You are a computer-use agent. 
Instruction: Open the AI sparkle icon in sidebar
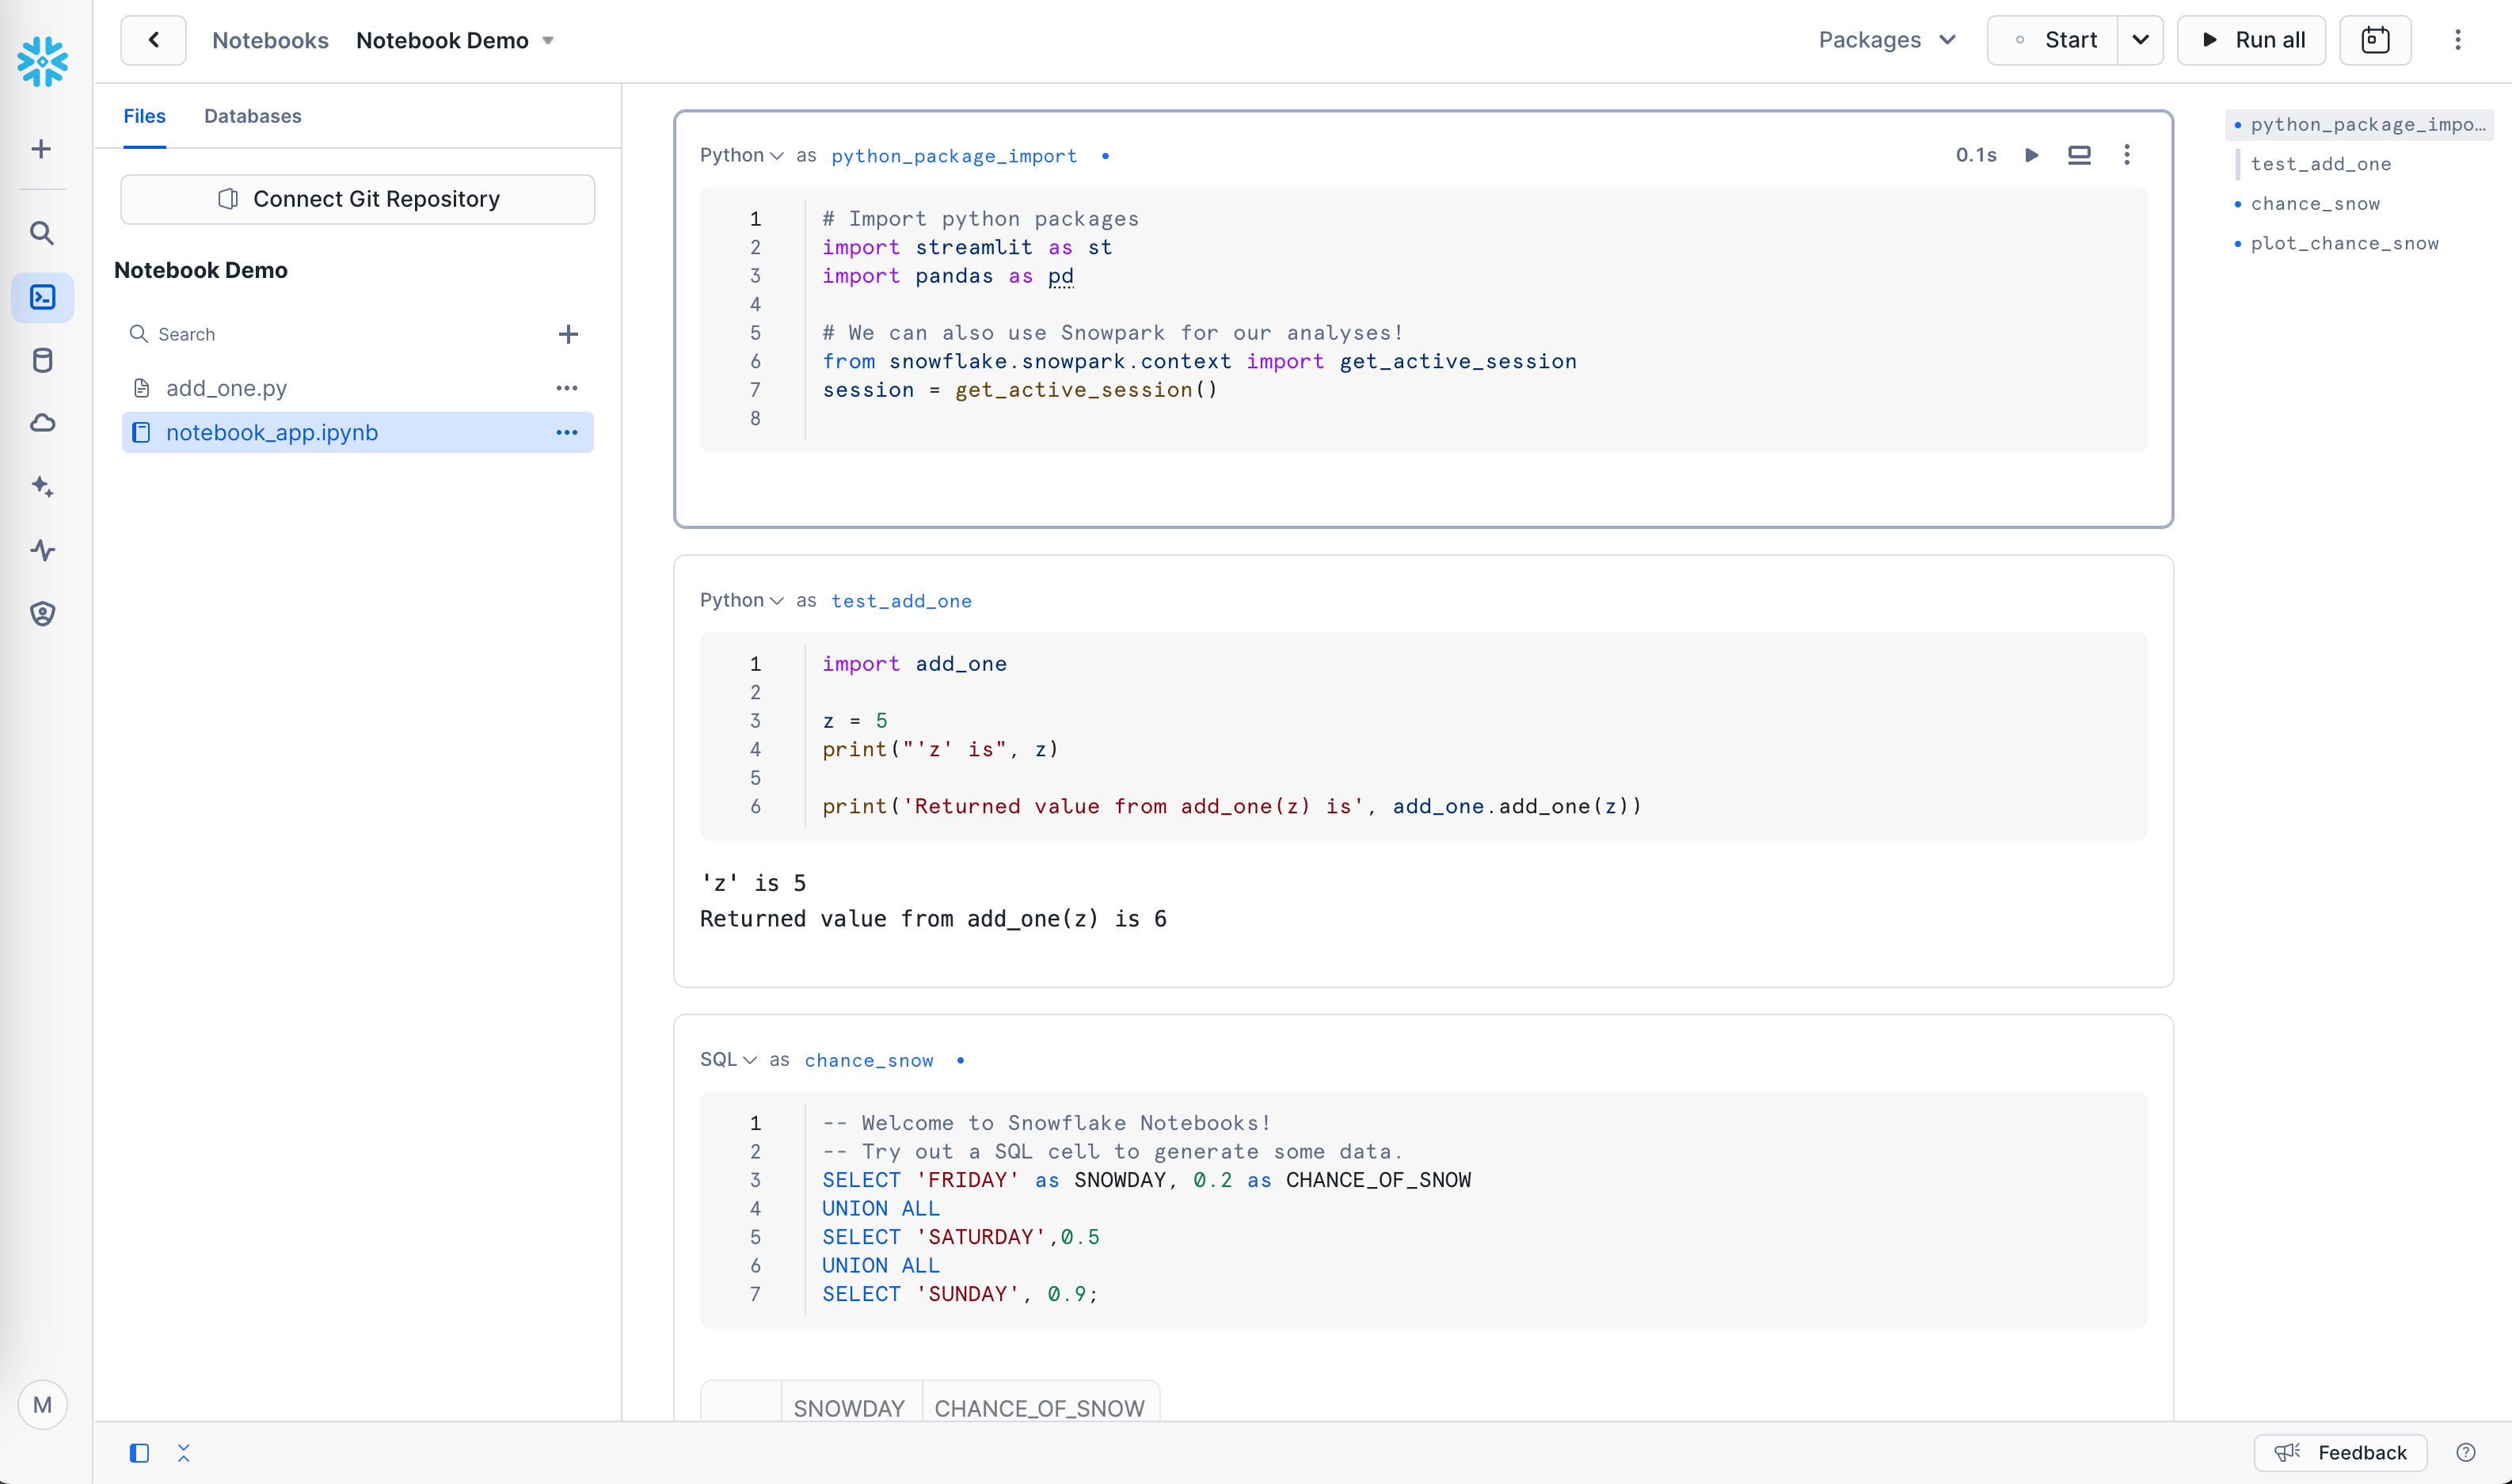42,487
